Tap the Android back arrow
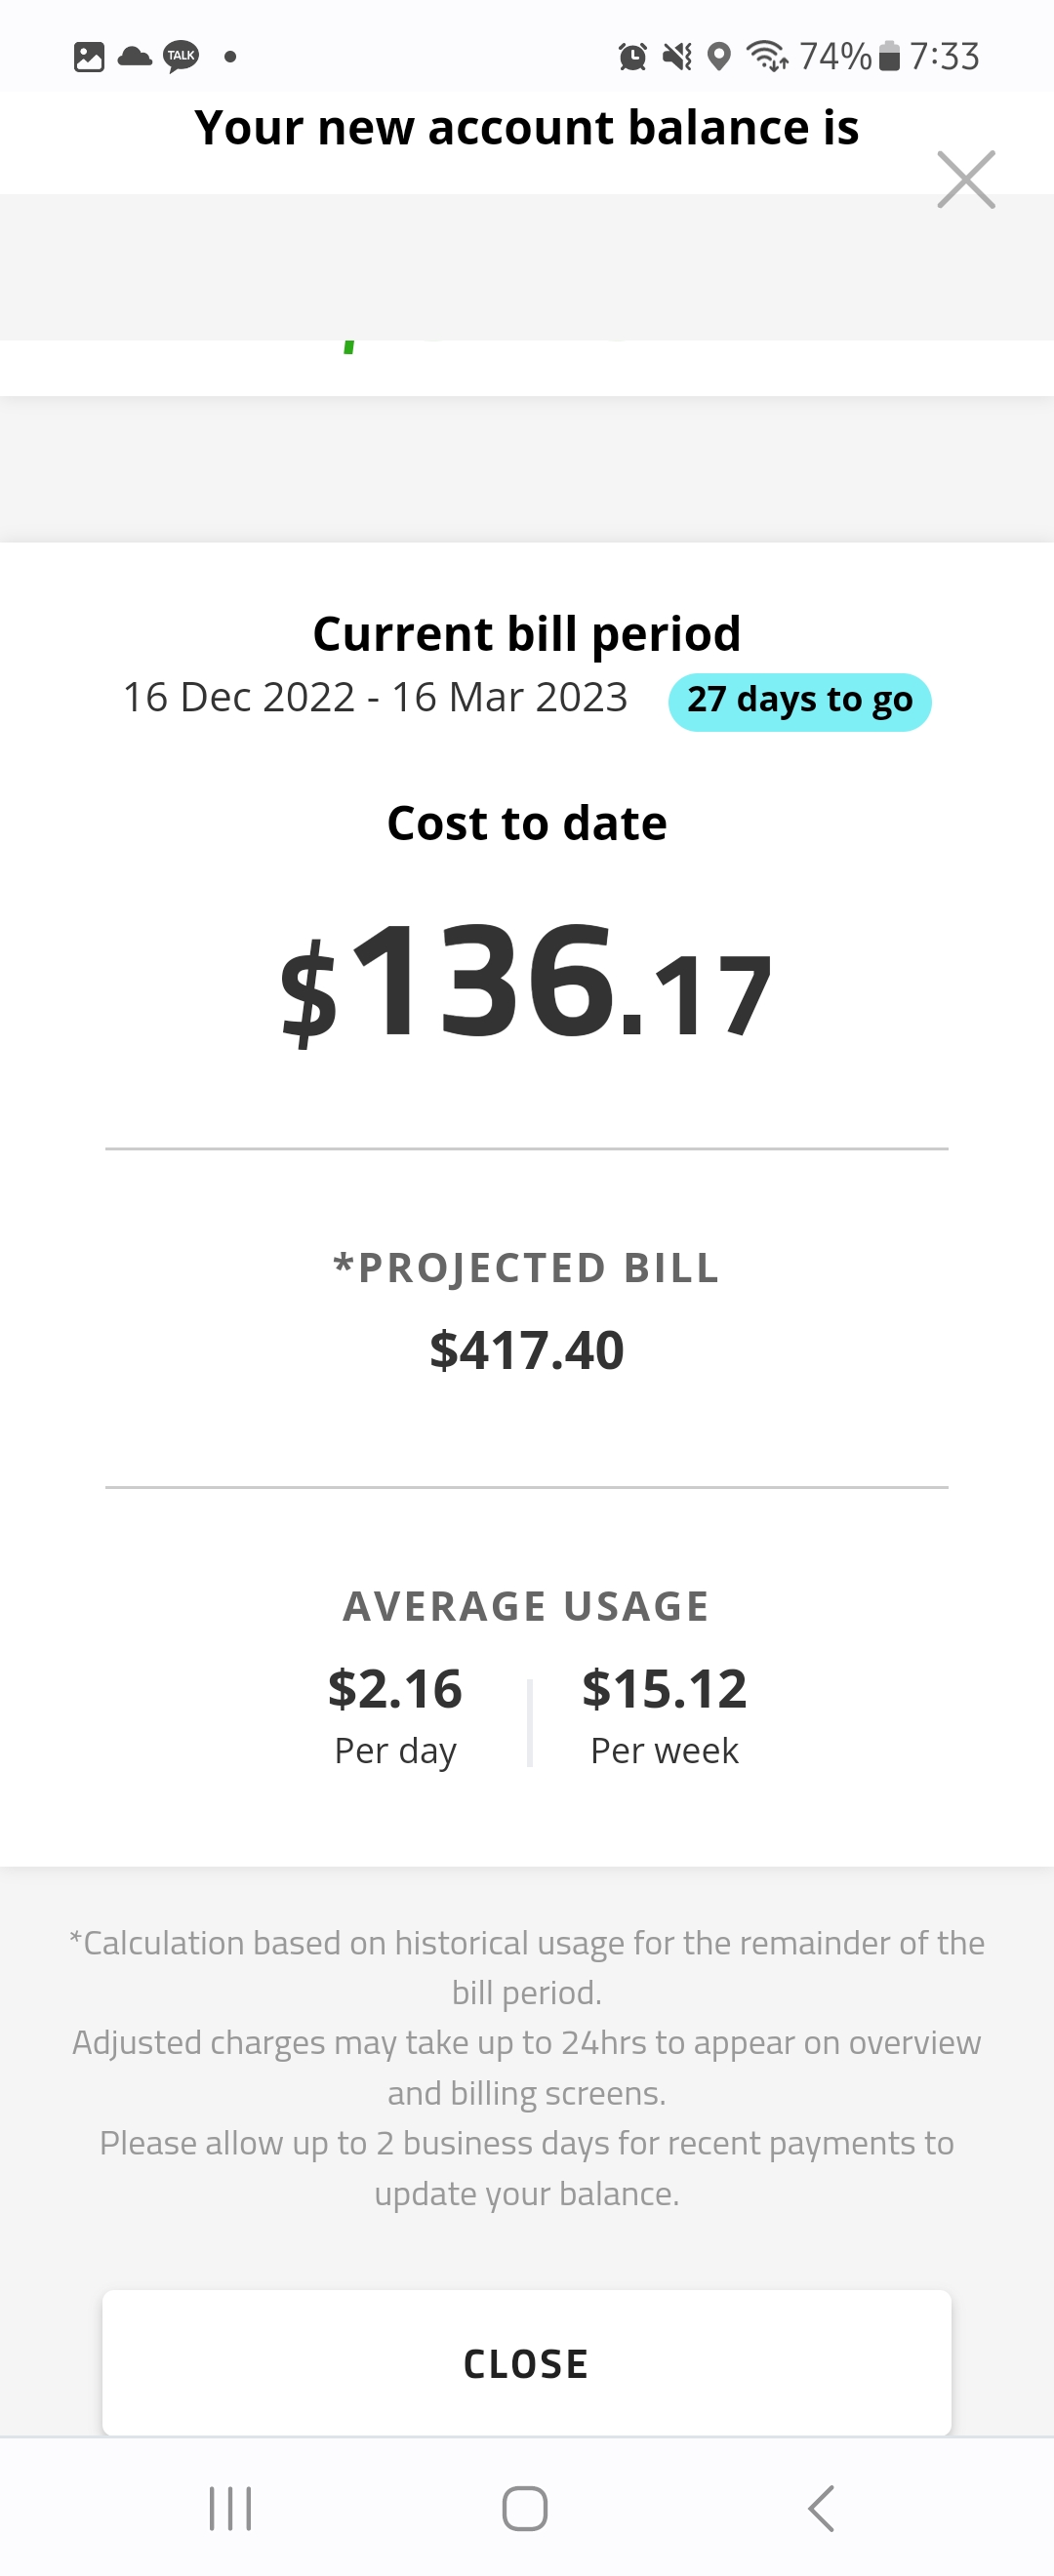1054x2576 pixels. point(821,2507)
